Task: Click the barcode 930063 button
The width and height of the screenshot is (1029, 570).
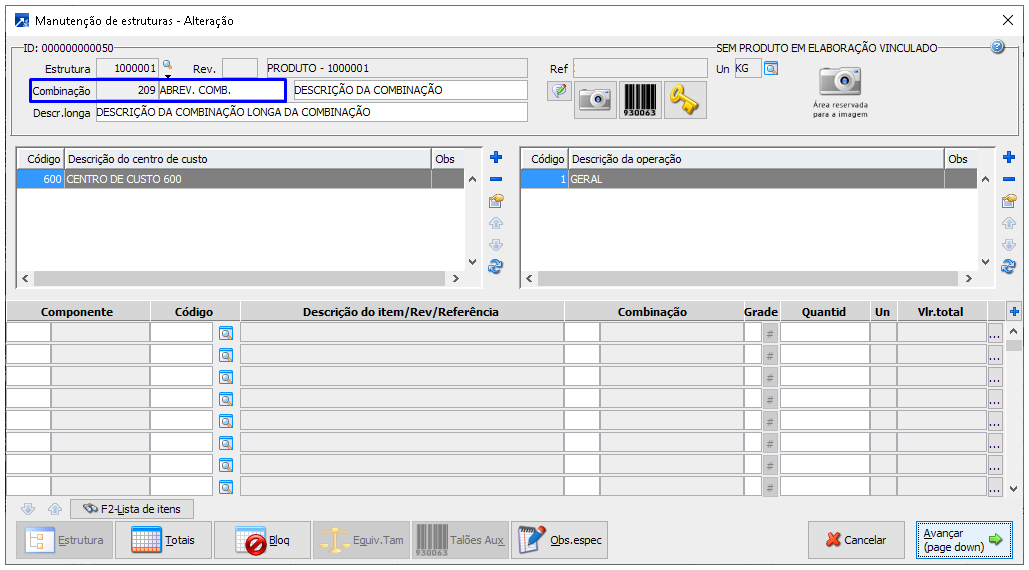Action: pyautogui.click(x=640, y=100)
